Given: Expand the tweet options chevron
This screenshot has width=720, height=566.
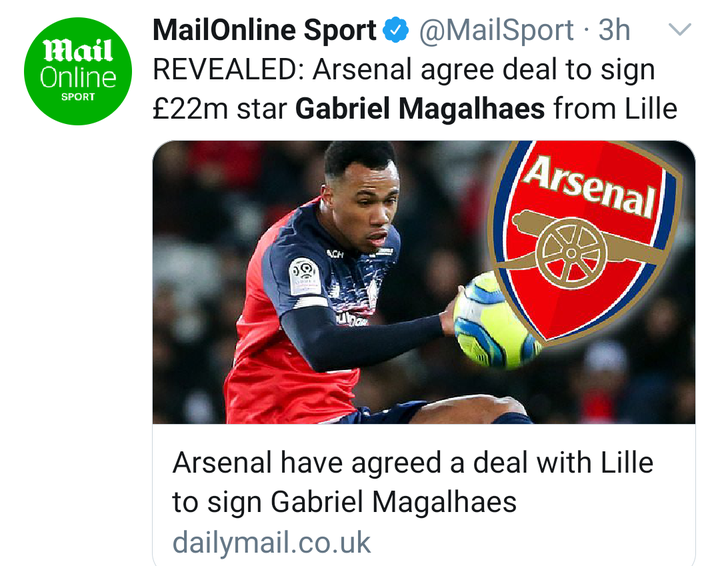Looking at the screenshot, I should [679, 31].
